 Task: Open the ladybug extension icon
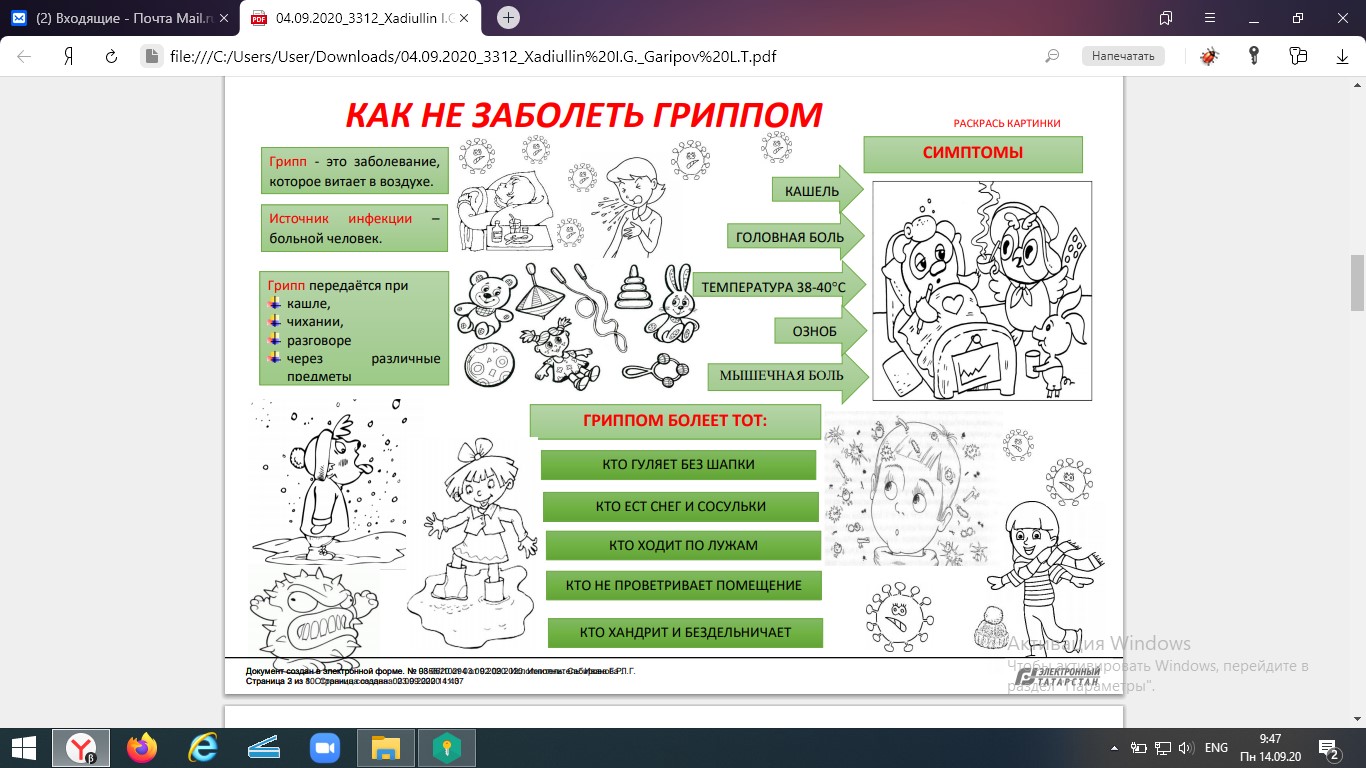pos(1210,57)
